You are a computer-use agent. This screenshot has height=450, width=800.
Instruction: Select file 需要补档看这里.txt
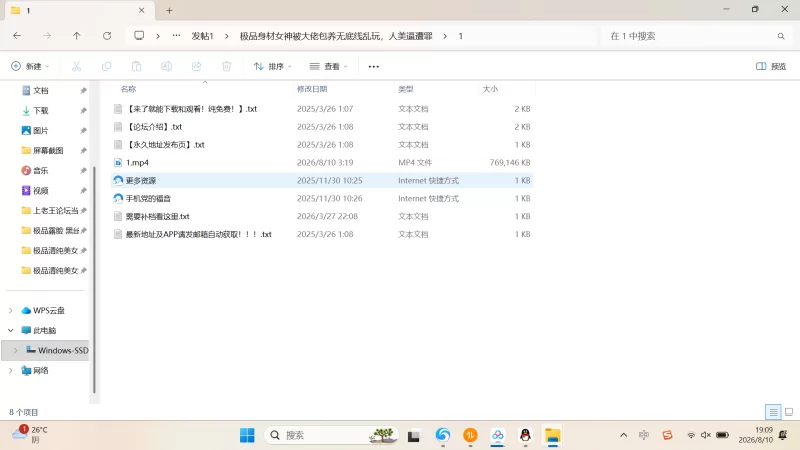pos(321,216)
